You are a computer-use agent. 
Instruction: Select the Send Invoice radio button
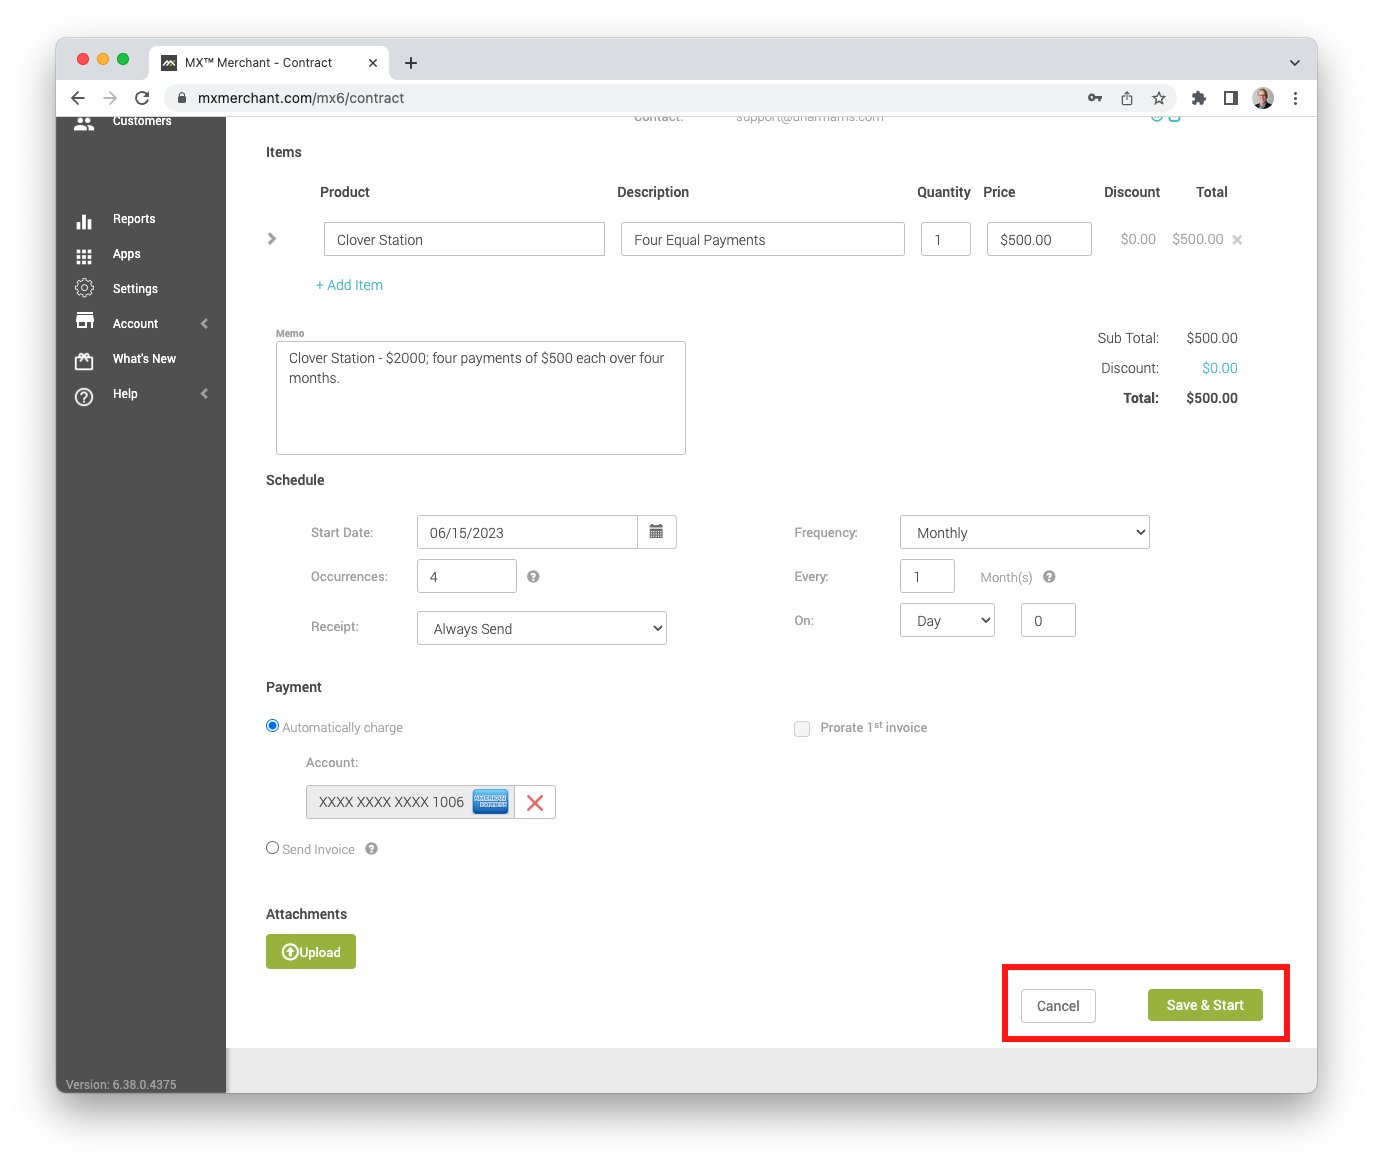point(272,847)
